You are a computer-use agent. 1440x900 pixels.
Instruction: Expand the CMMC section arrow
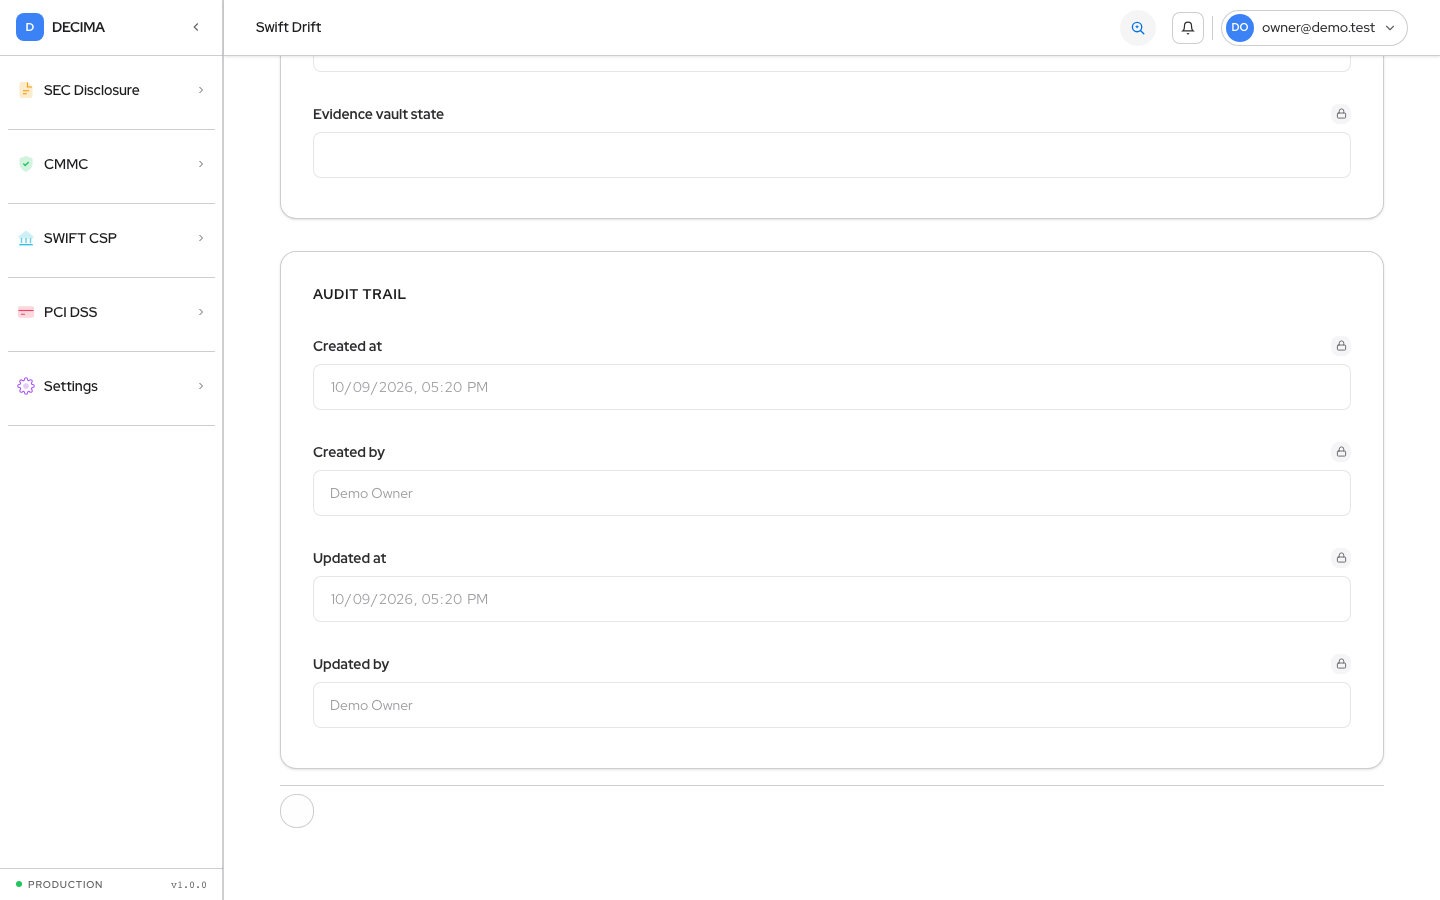(201, 164)
